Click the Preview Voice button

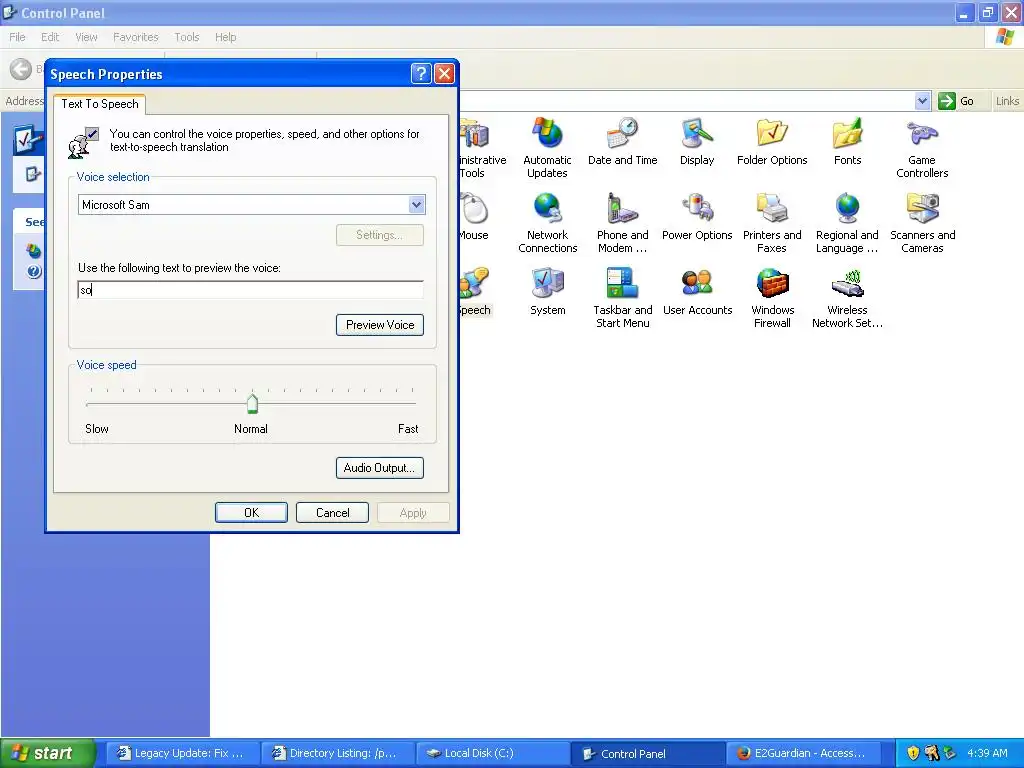380,325
